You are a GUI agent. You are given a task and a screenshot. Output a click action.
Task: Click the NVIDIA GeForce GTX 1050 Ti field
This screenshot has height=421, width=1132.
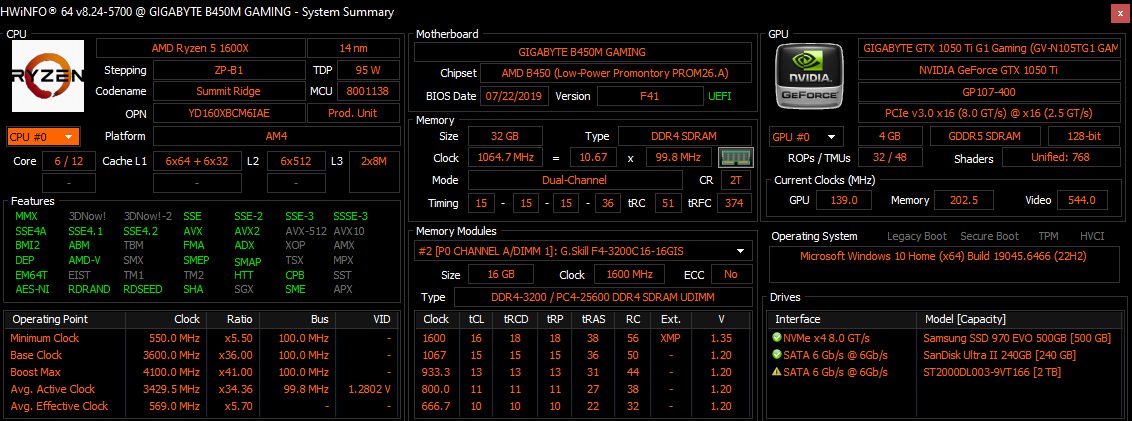tap(988, 70)
